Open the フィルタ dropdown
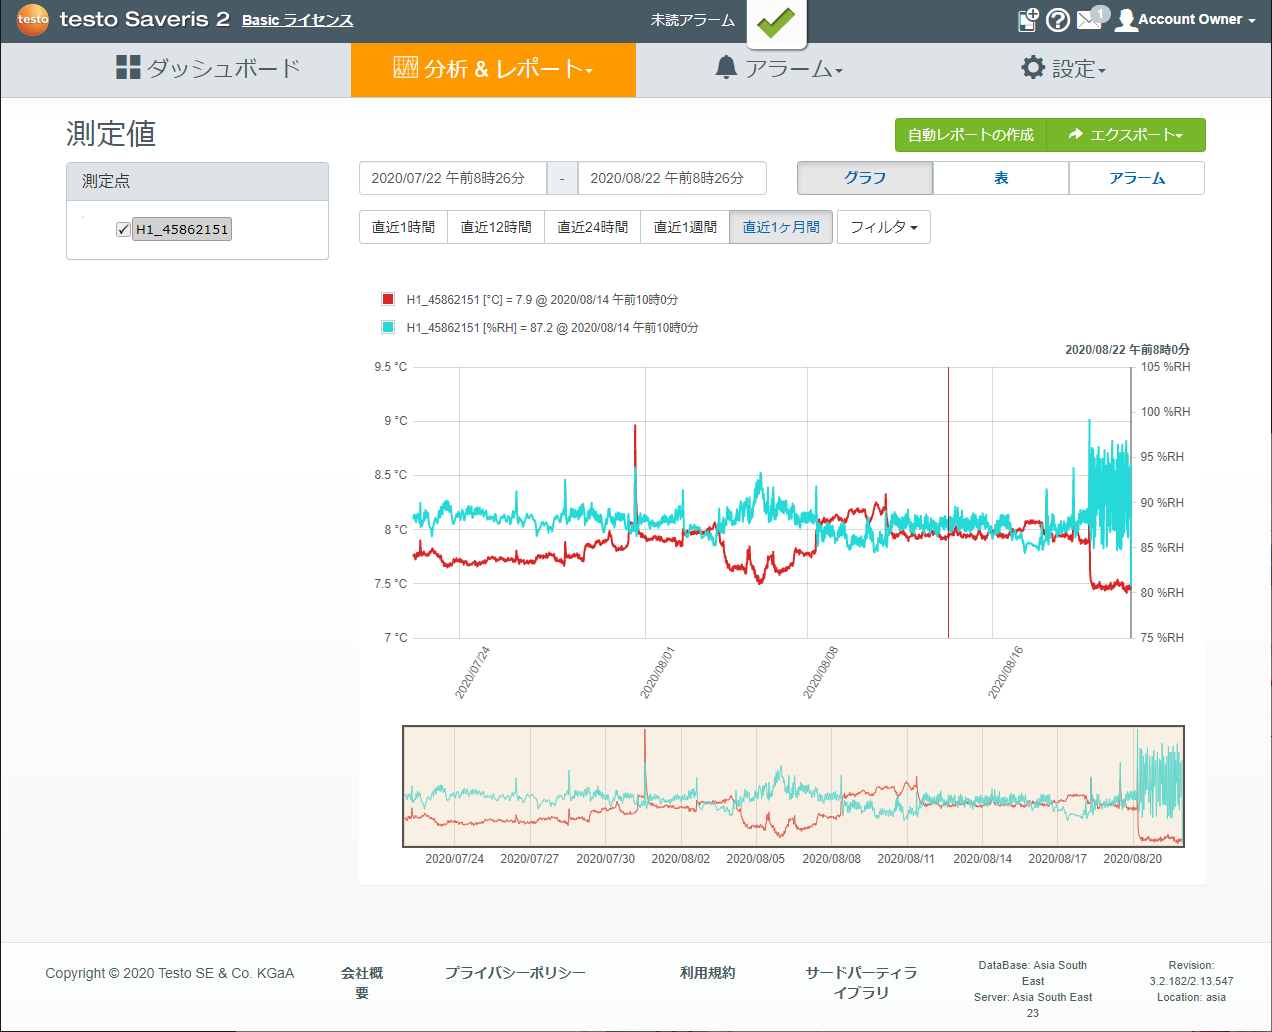Screen dimensions: 1272x1032 tap(884, 227)
